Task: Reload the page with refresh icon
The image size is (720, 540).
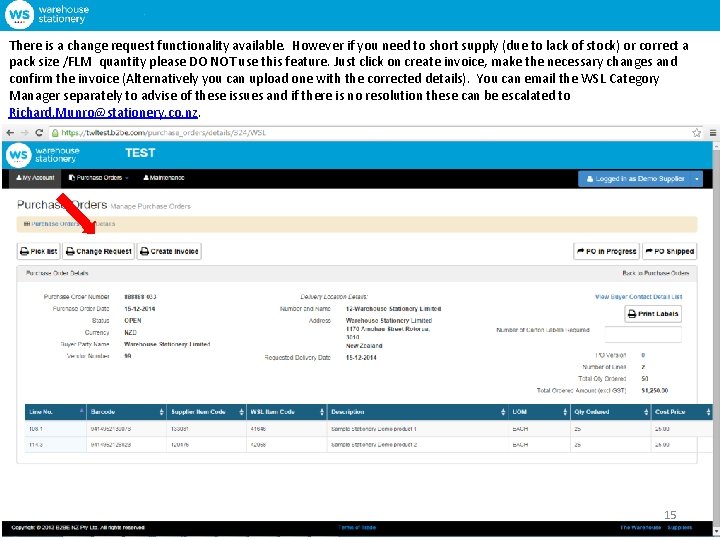Action: [x=39, y=133]
